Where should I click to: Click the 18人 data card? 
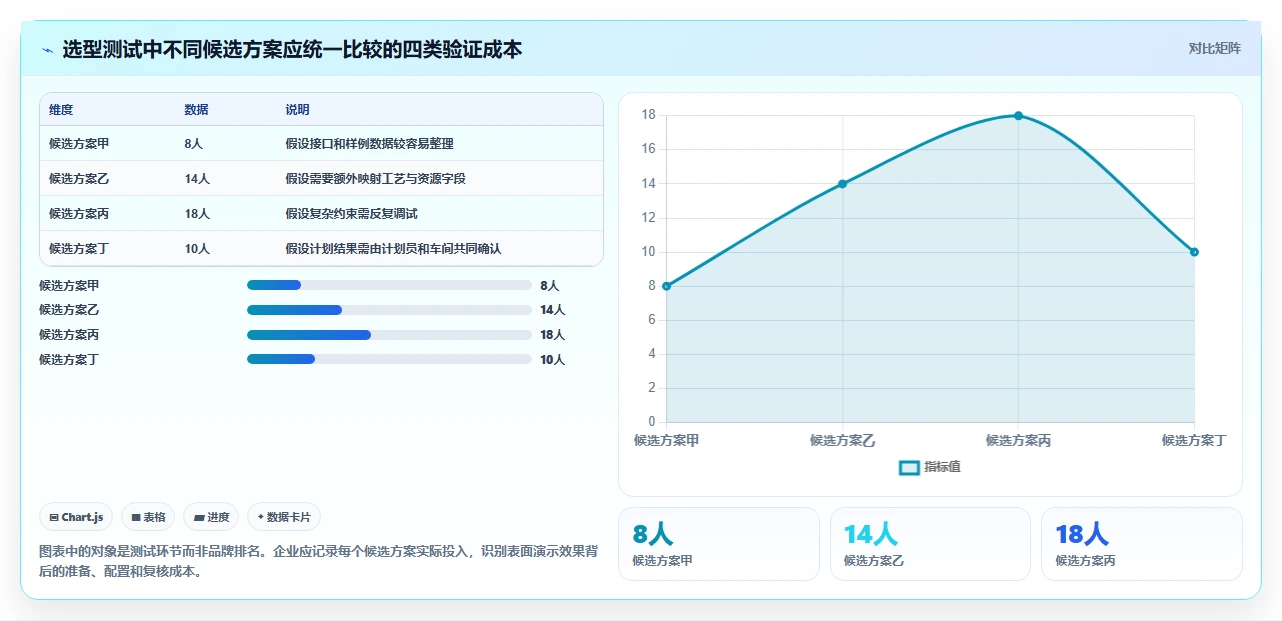(x=1142, y=544)
